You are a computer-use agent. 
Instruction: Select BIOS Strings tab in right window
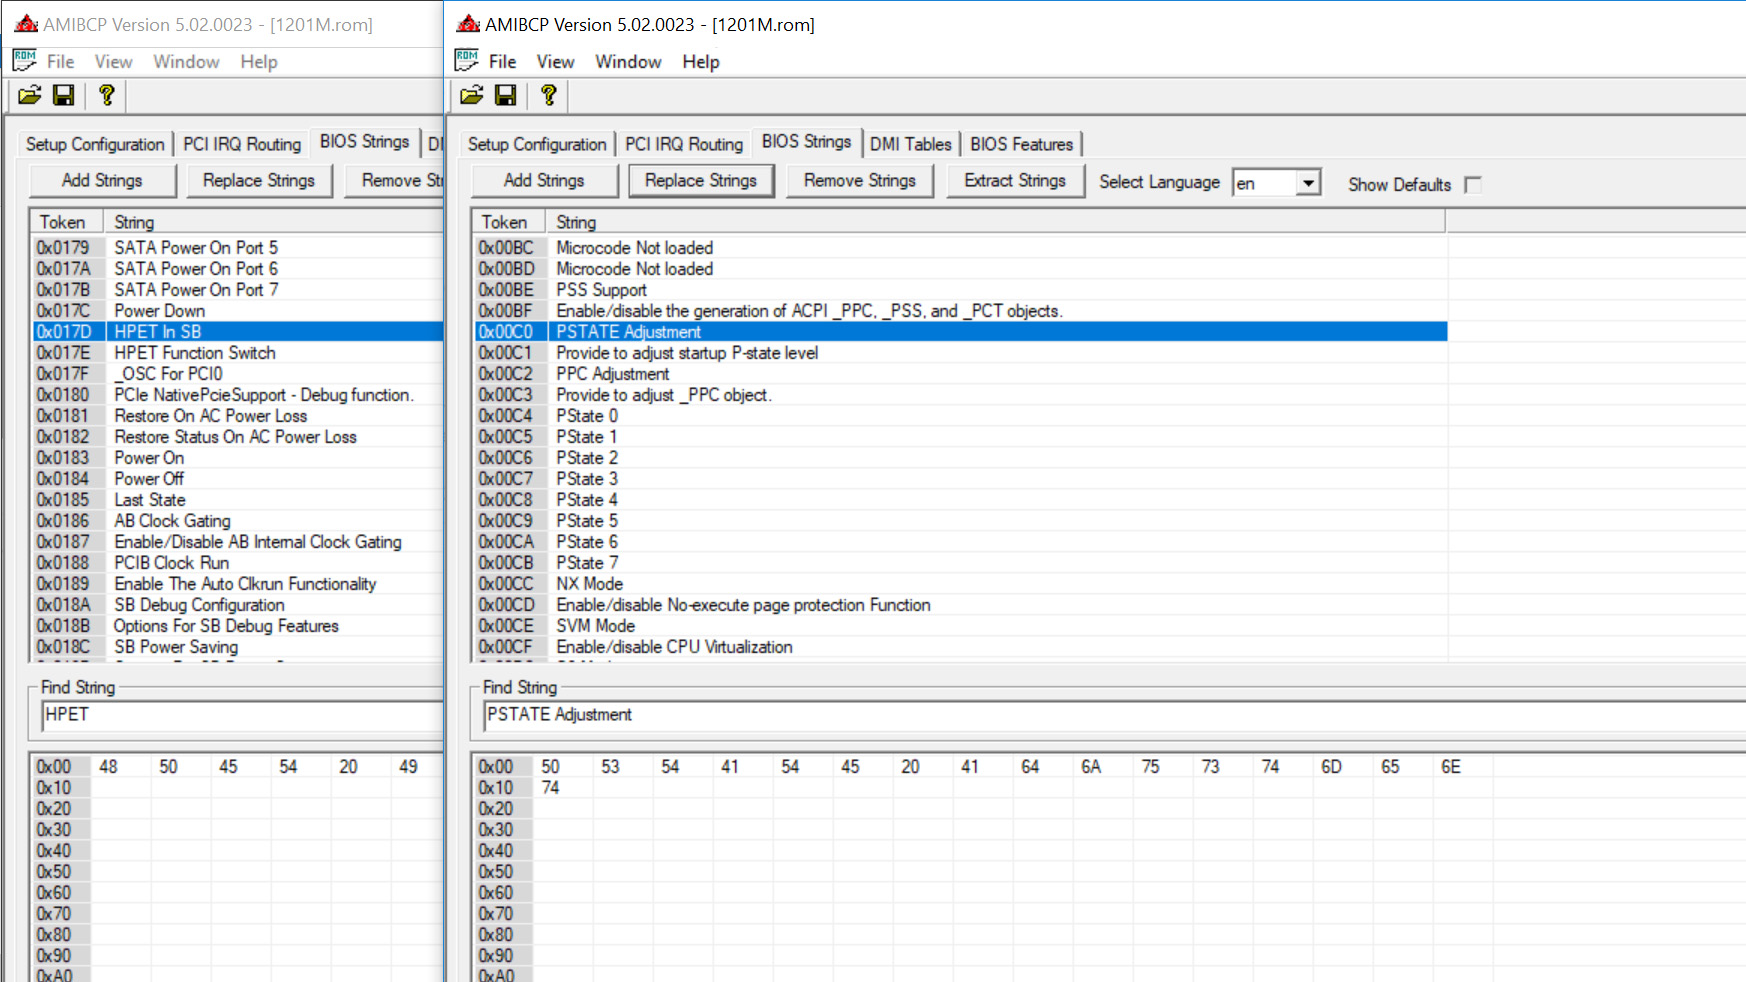tap(806, 142)
